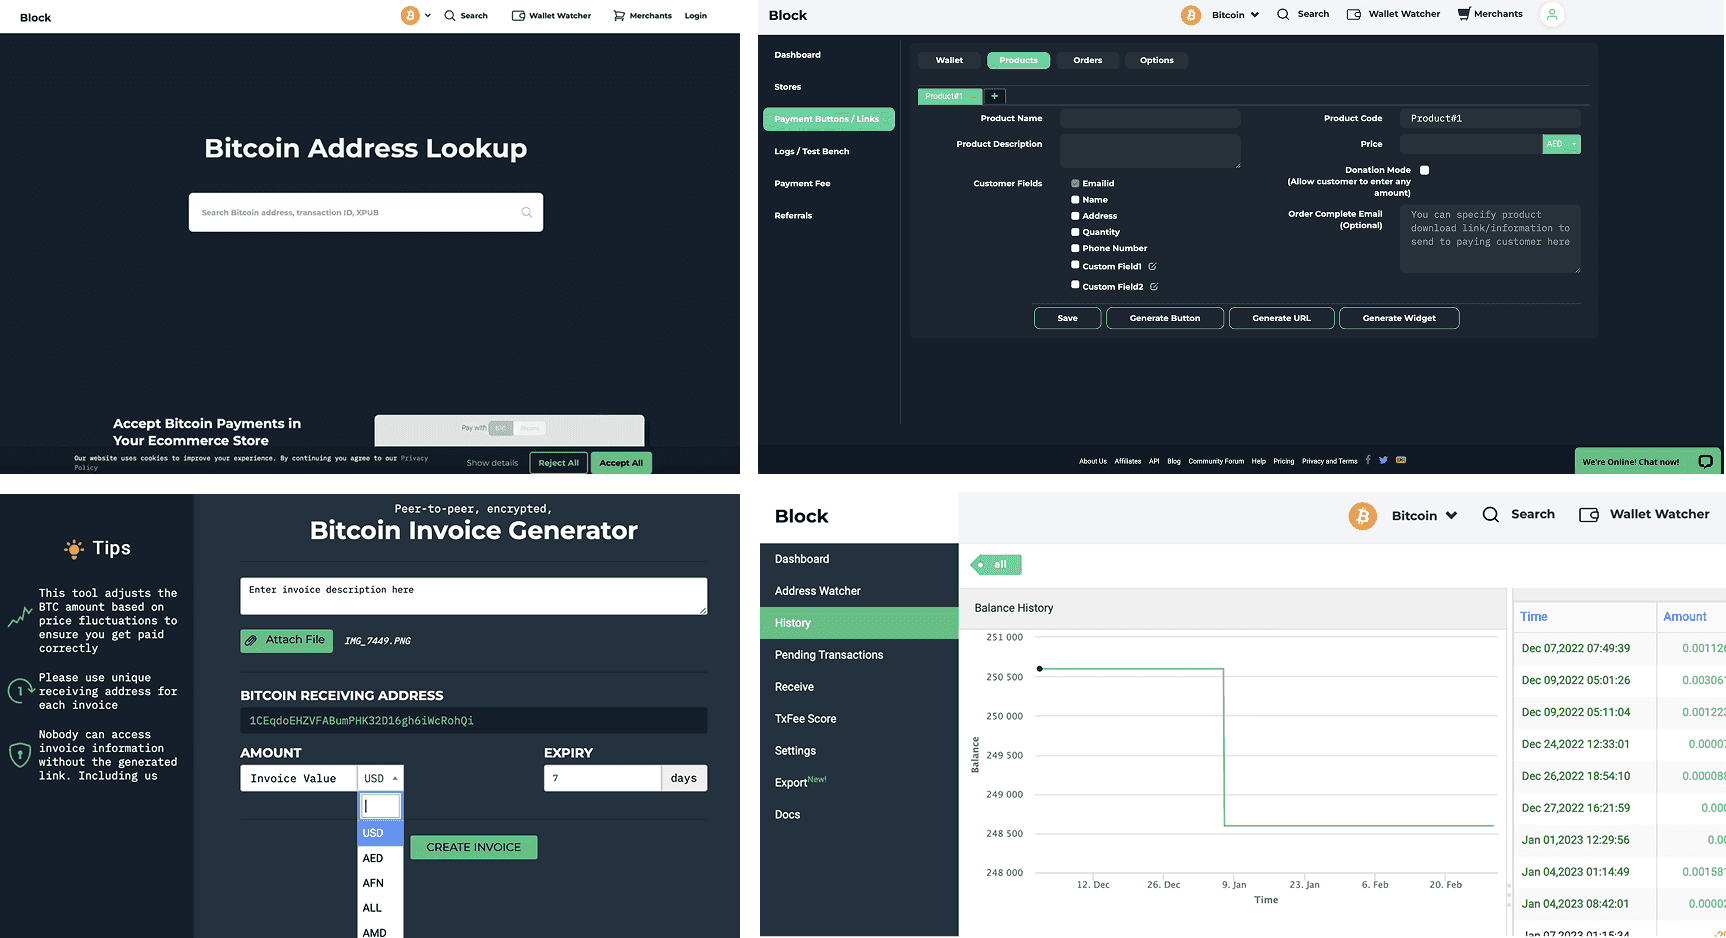
Task: Open the USD currency dropdown in invoice generator
Action: pos(380,778)
